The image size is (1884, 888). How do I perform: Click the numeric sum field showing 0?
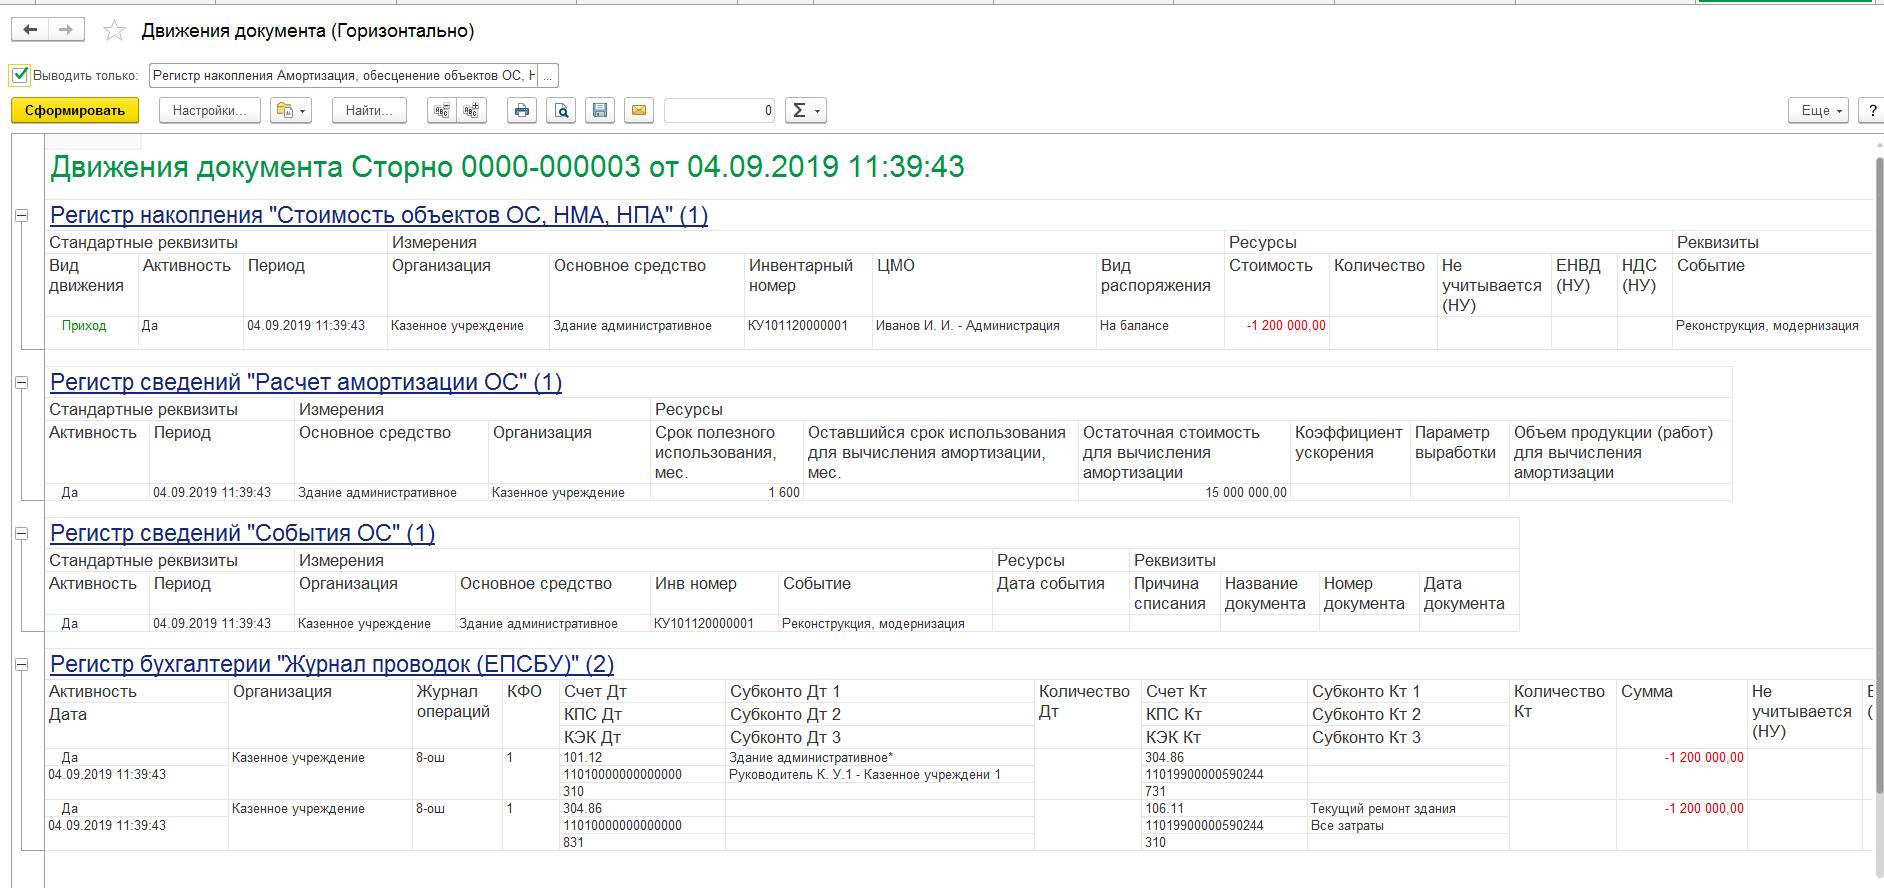coord(720,111)
